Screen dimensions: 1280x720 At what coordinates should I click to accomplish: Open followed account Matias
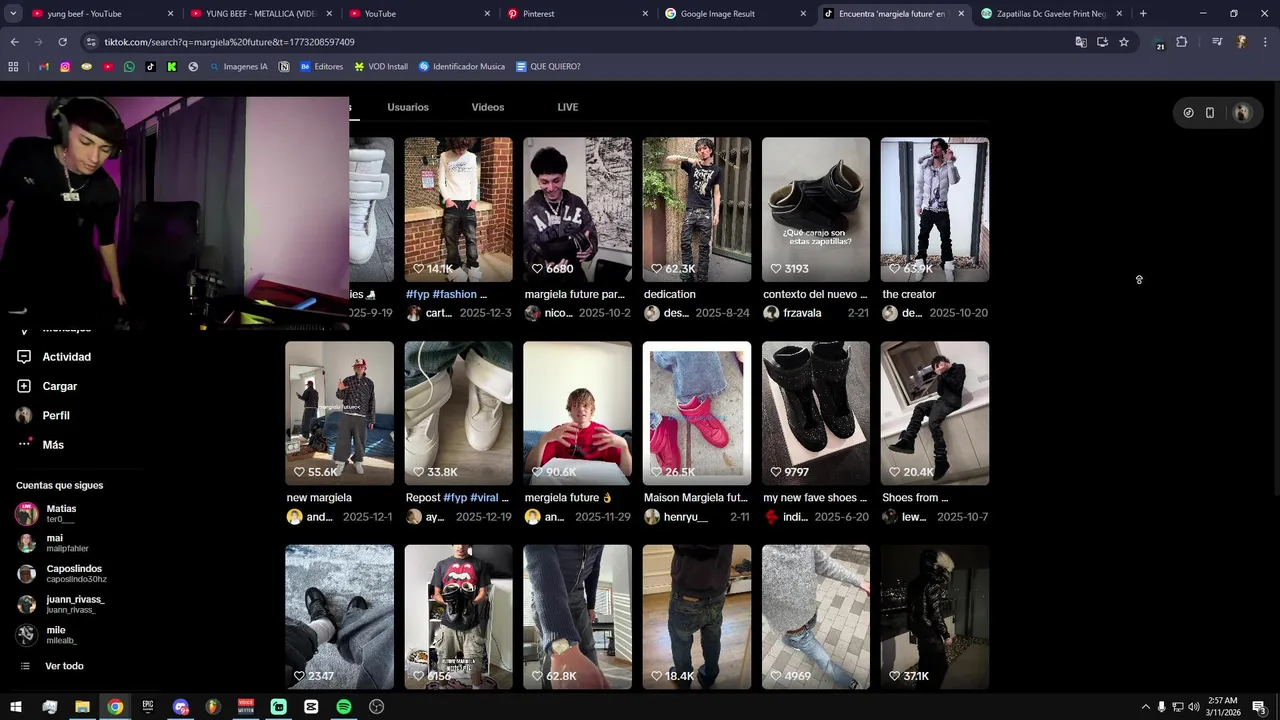click(x=60, y=514)
